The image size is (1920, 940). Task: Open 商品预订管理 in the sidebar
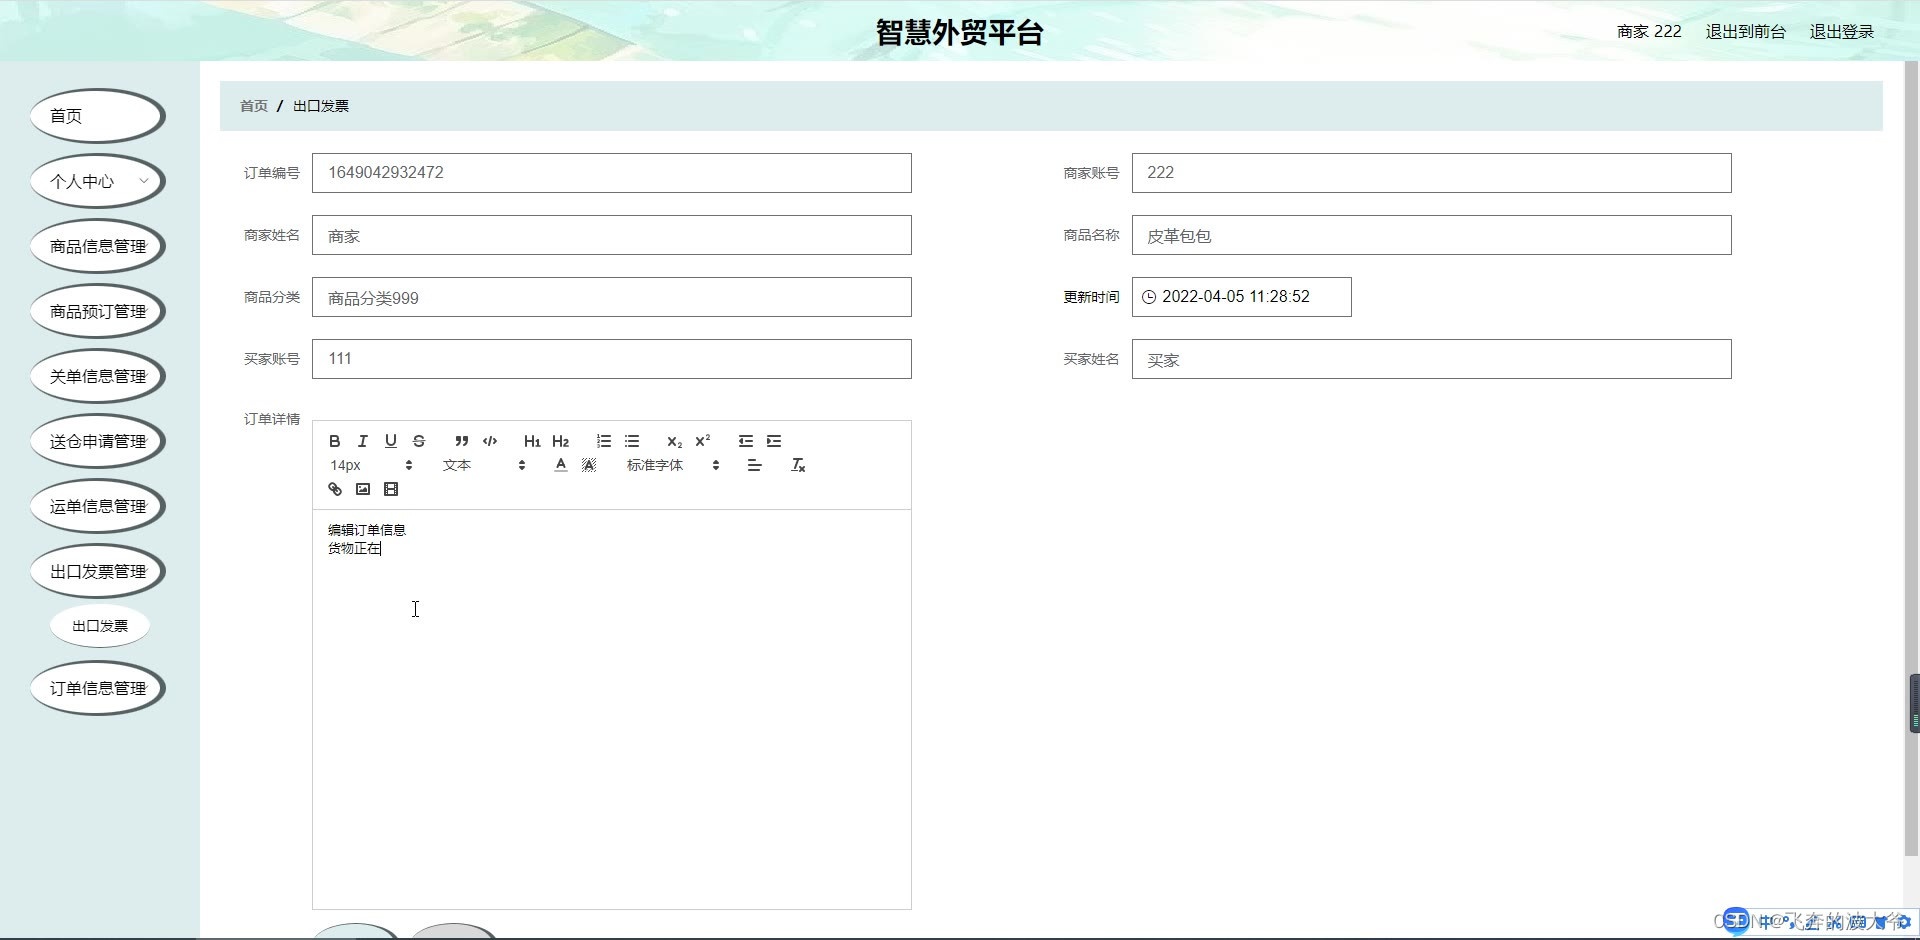98,311
